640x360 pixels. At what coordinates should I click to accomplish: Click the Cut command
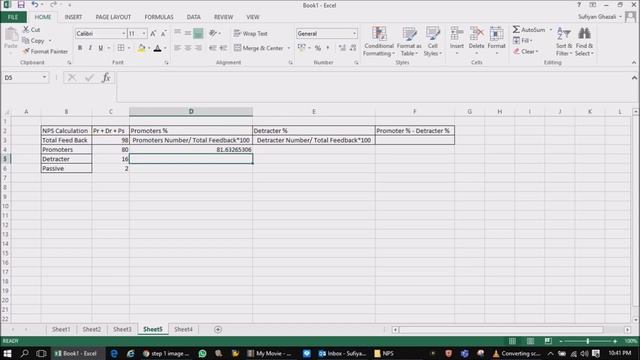click(31, 30)
